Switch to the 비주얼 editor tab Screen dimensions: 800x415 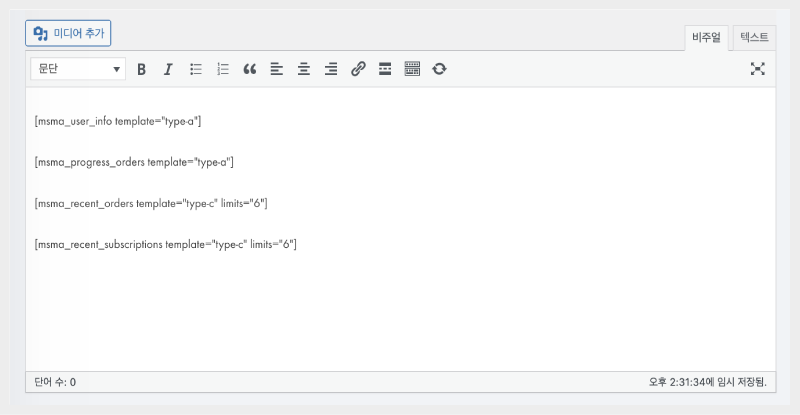(707, 37)
